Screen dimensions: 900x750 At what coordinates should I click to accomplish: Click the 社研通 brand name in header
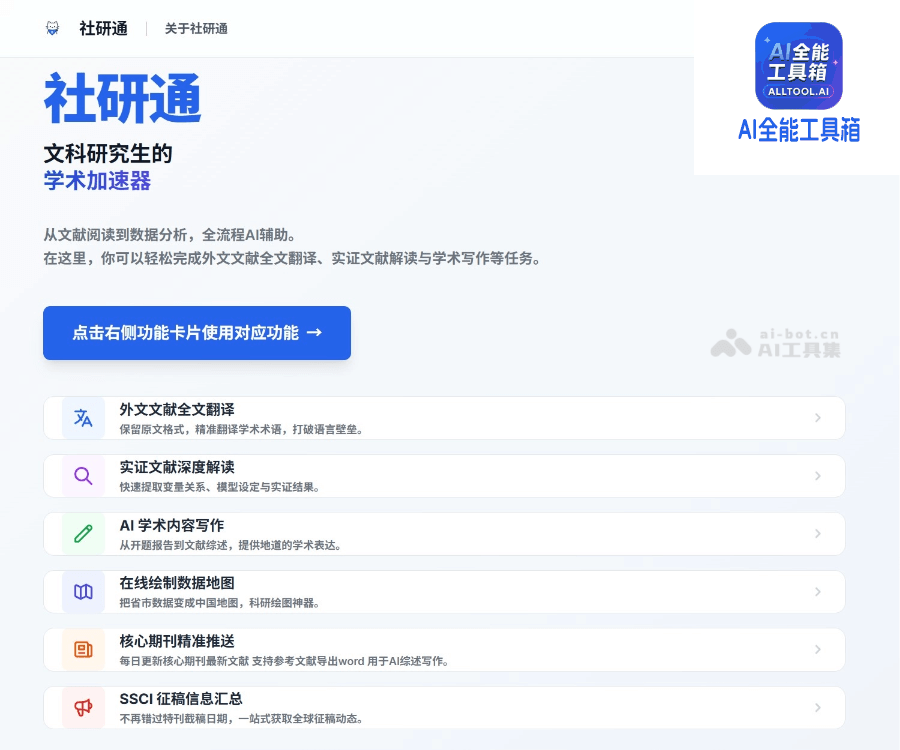pos(103,28)
